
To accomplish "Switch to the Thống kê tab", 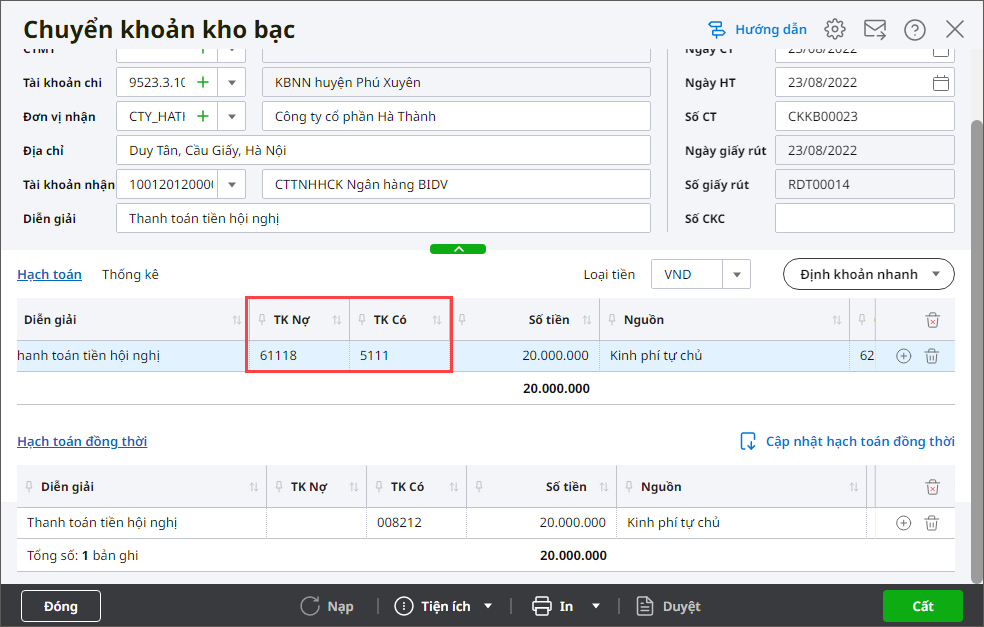I will point(131,274).
